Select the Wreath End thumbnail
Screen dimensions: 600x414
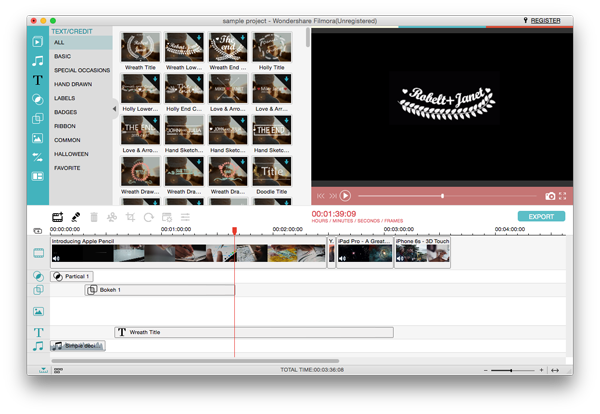(228, 47)
